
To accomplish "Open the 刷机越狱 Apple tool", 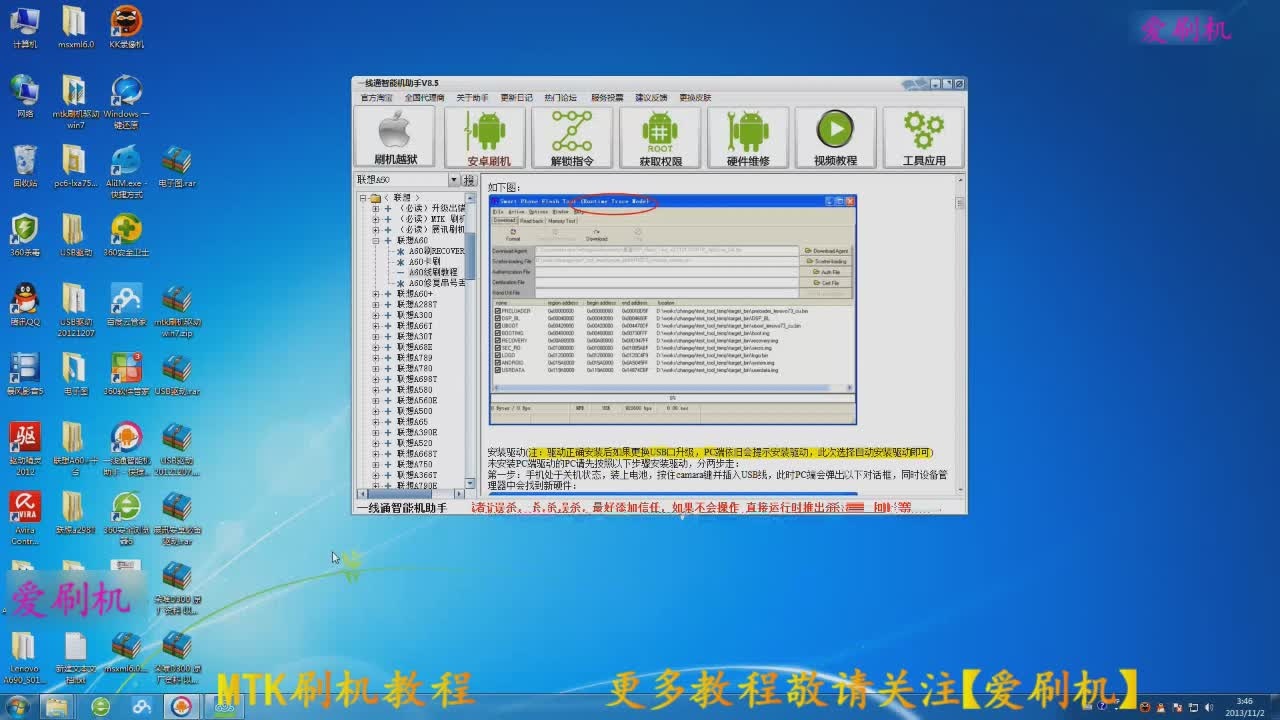I will pyautogui.click(x=395, y=137).
